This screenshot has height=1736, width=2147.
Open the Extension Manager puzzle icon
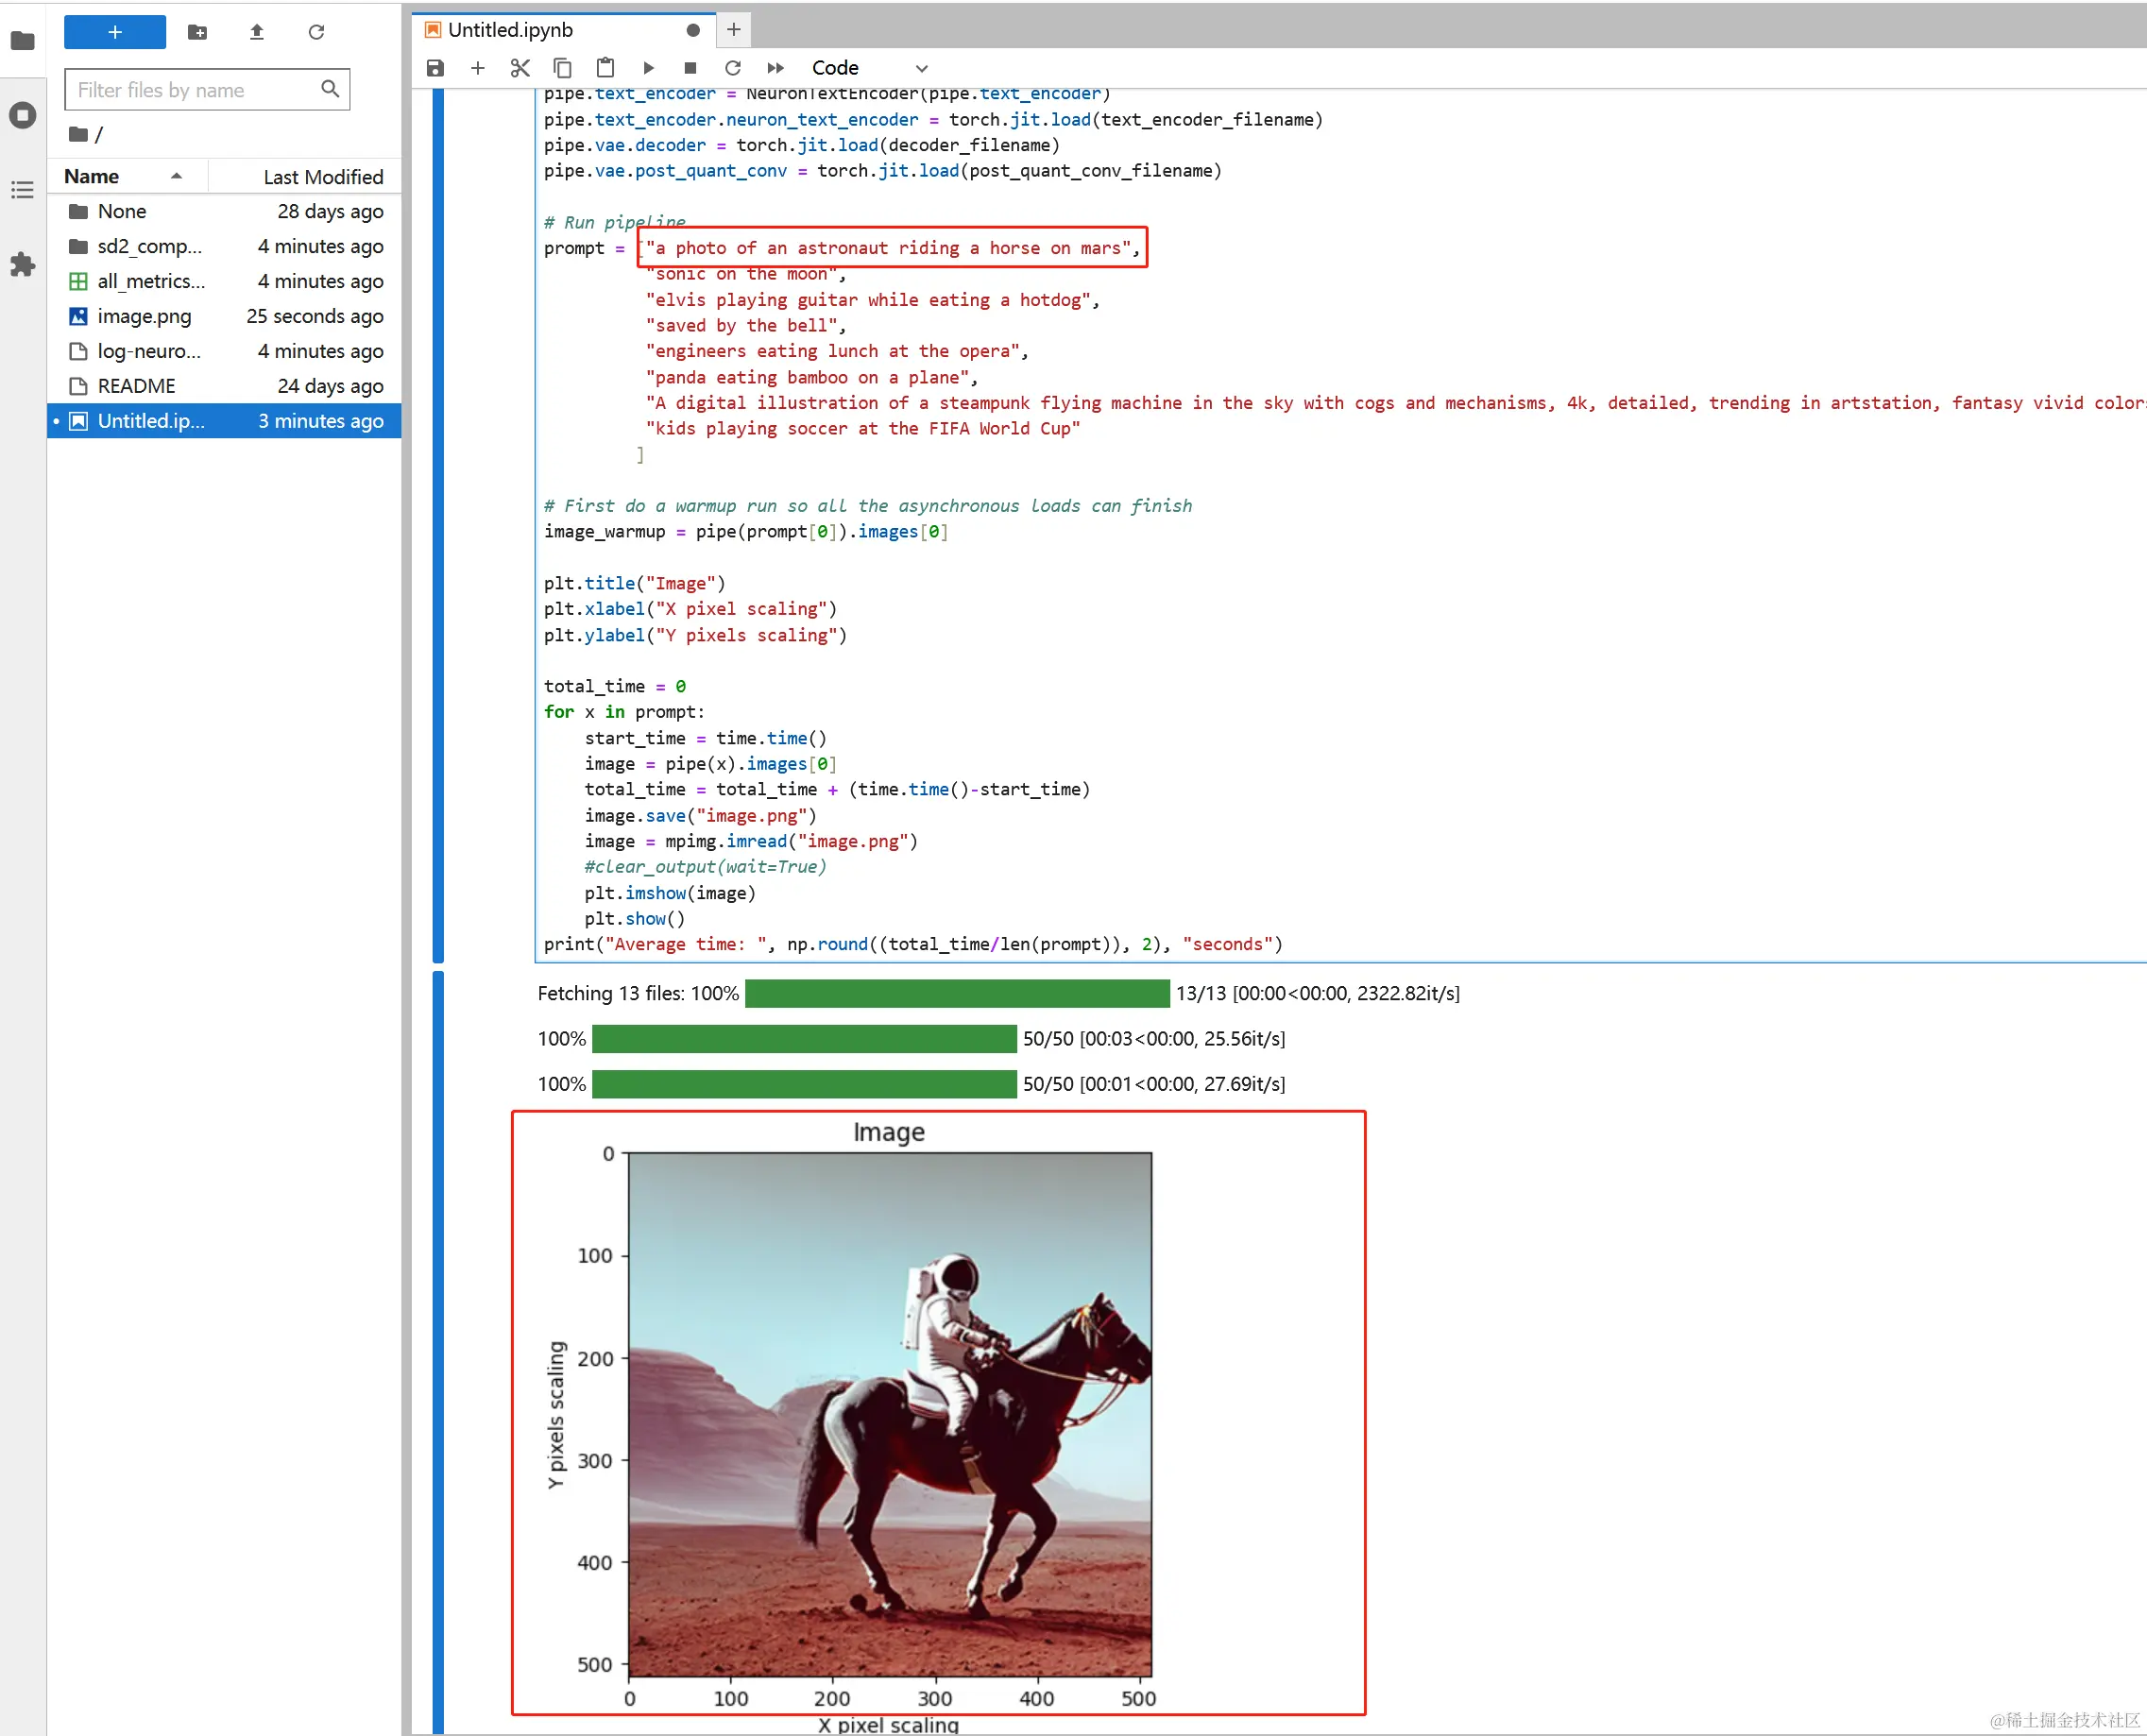(x=22, y=265)
